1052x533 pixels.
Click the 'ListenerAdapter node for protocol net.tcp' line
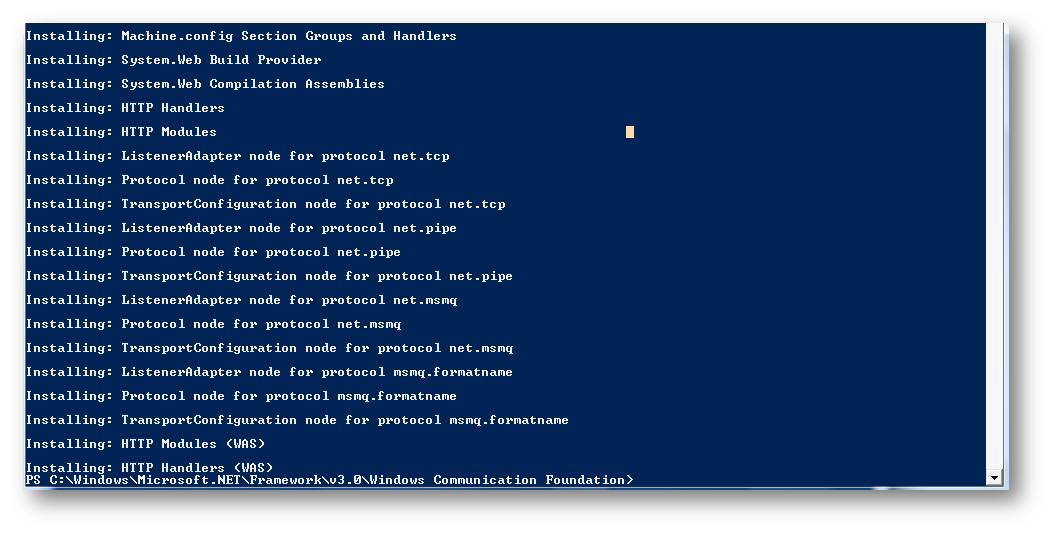(x=238, y=156)
